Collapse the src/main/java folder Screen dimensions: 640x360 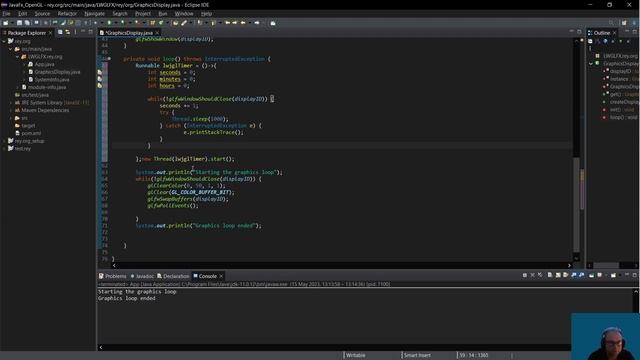coord(11,49)
